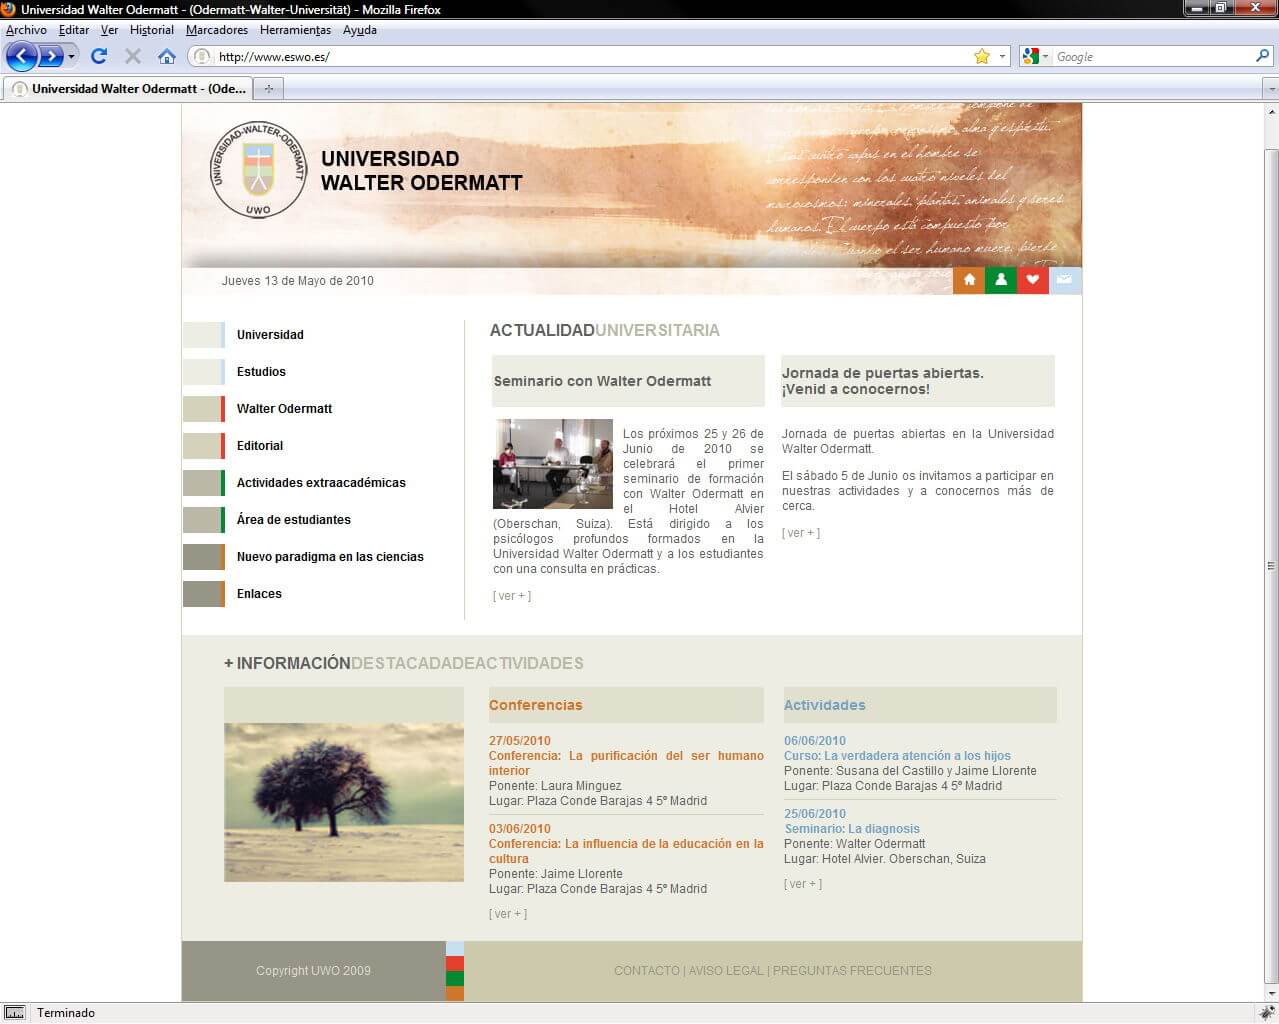Click the AVISO LEGAL footer link
The image size is (1279, 1024).
tap(726, 970)
